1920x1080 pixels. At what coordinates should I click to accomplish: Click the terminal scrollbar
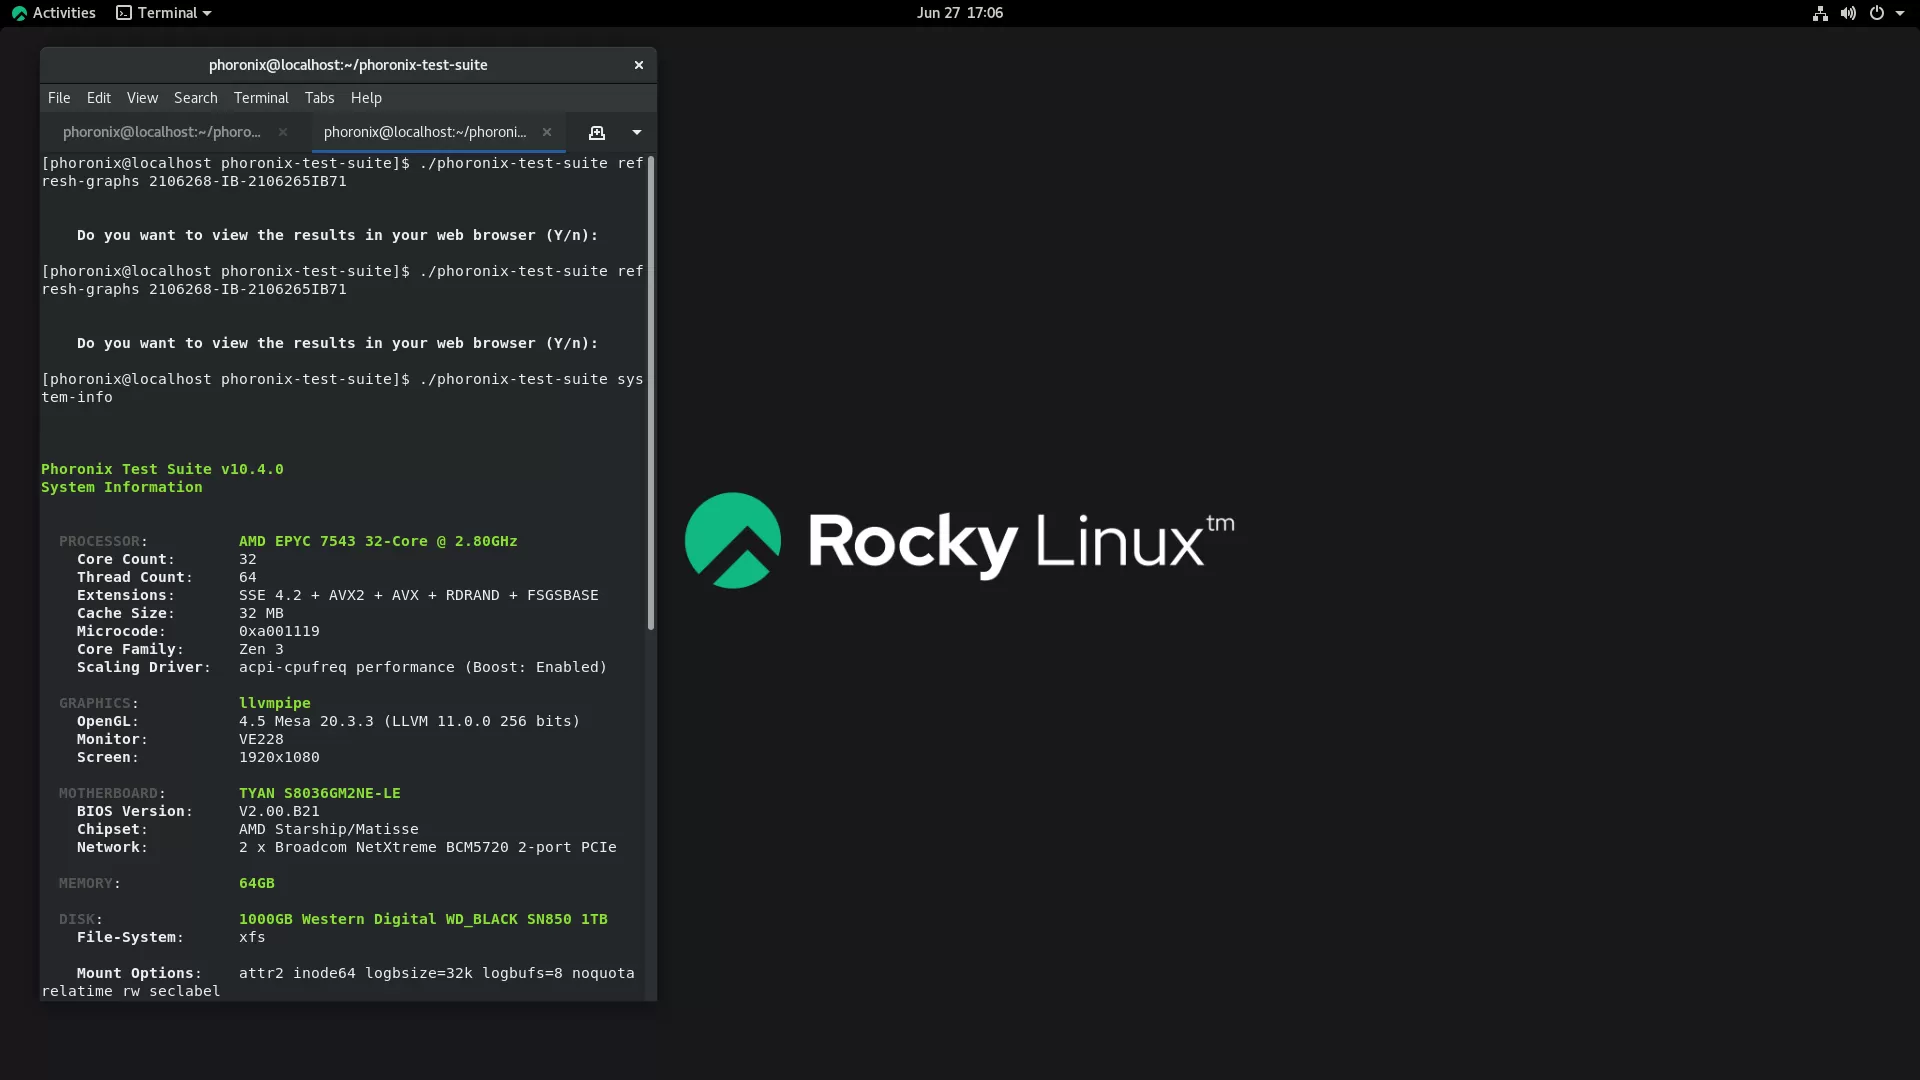click(x=651, y=390)
